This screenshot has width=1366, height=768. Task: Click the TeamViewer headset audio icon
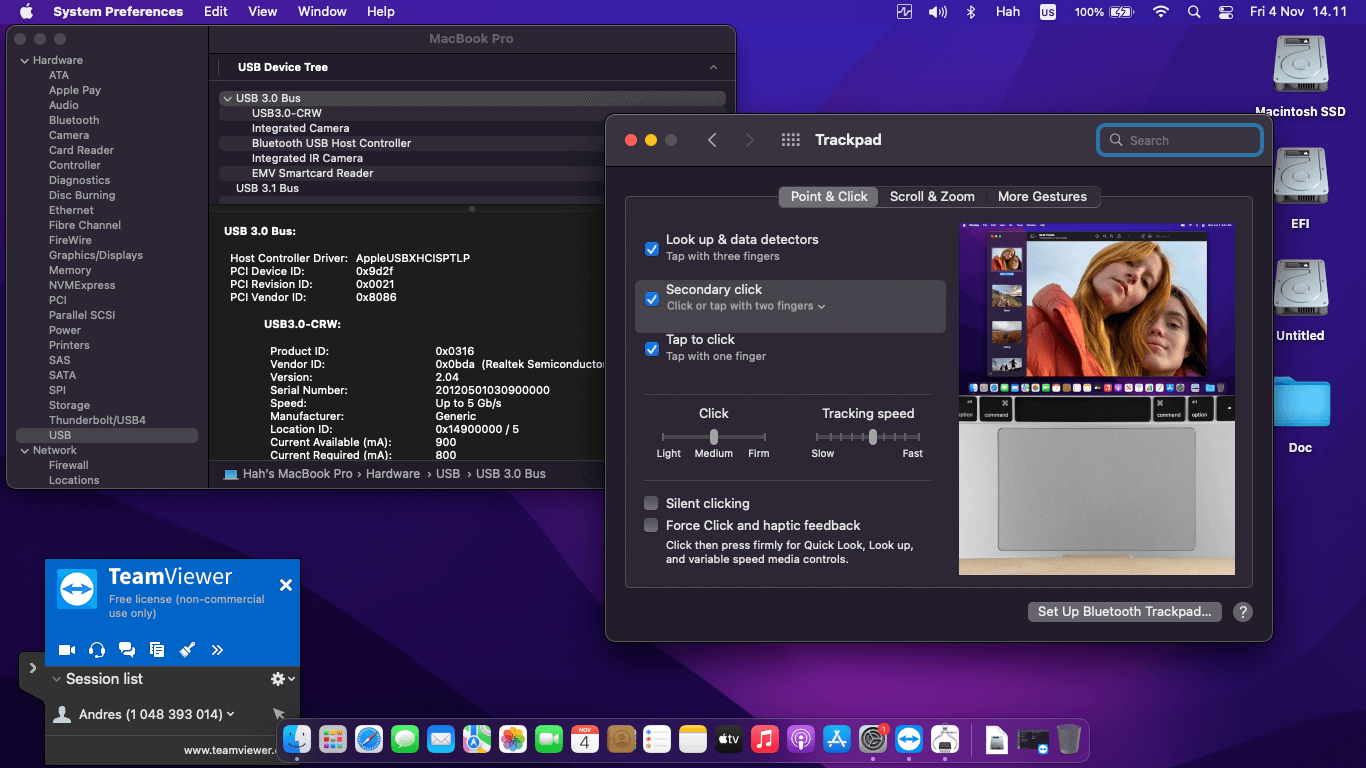pos(97,650)
